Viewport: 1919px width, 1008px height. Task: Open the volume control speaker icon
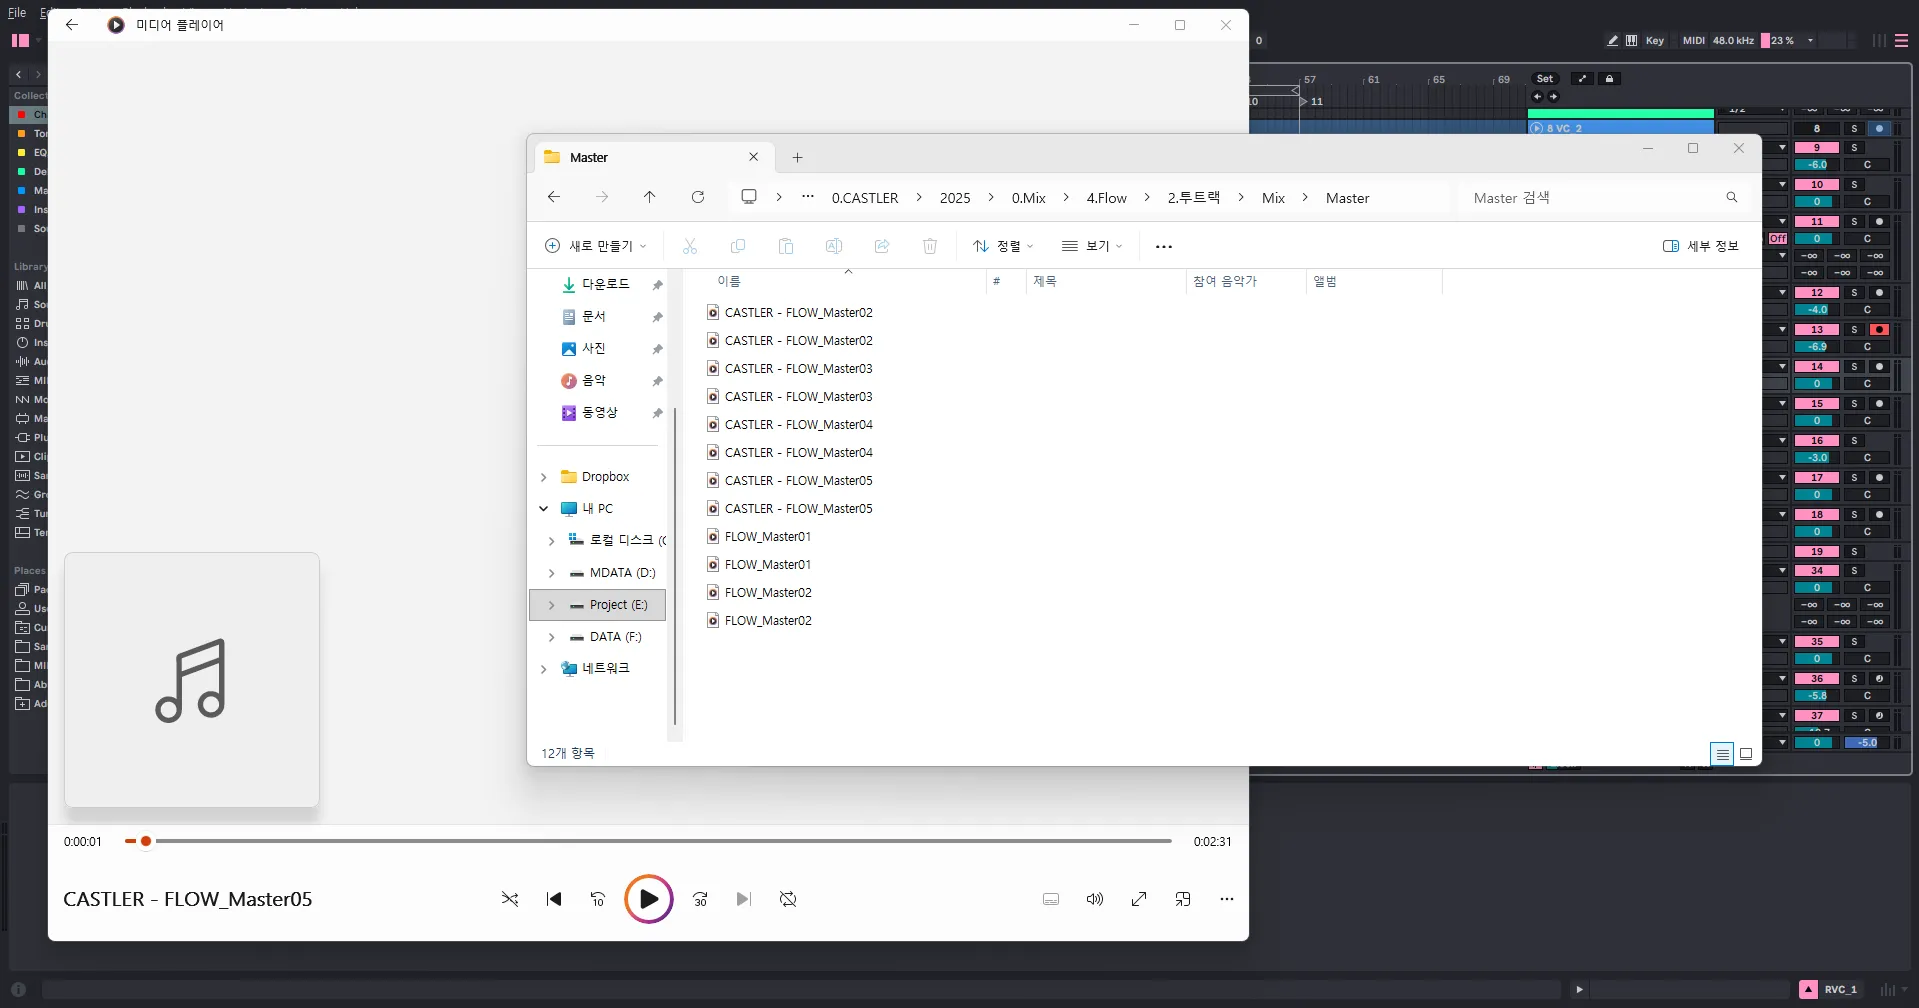point(1095,899)
